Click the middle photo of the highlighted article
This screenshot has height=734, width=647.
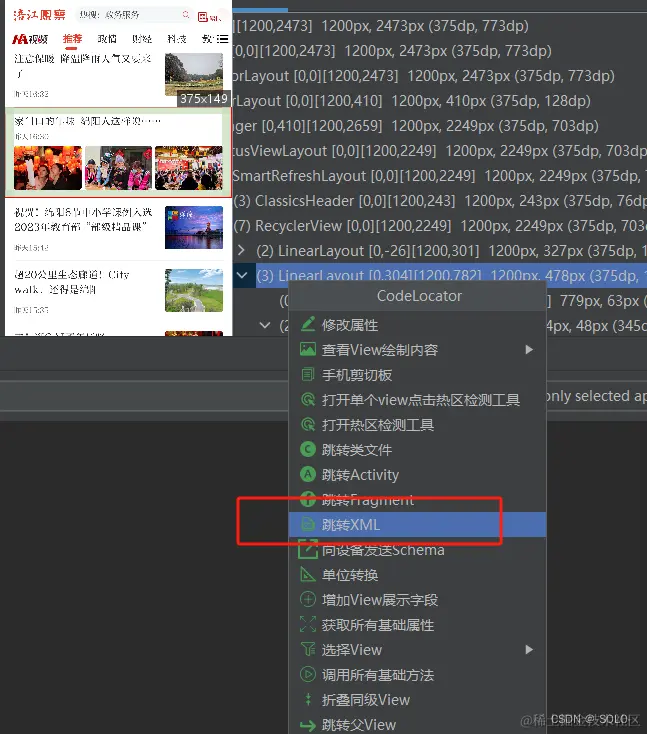click(118, 168)
